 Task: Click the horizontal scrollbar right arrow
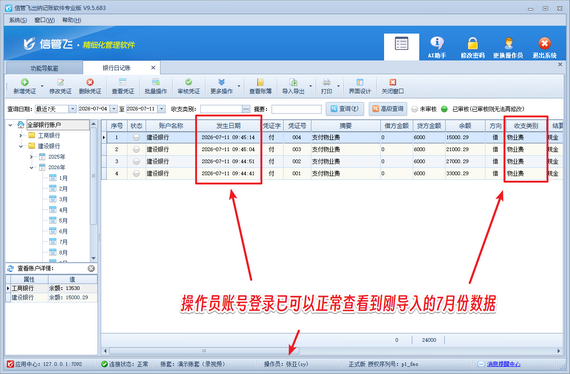point(558,351)
